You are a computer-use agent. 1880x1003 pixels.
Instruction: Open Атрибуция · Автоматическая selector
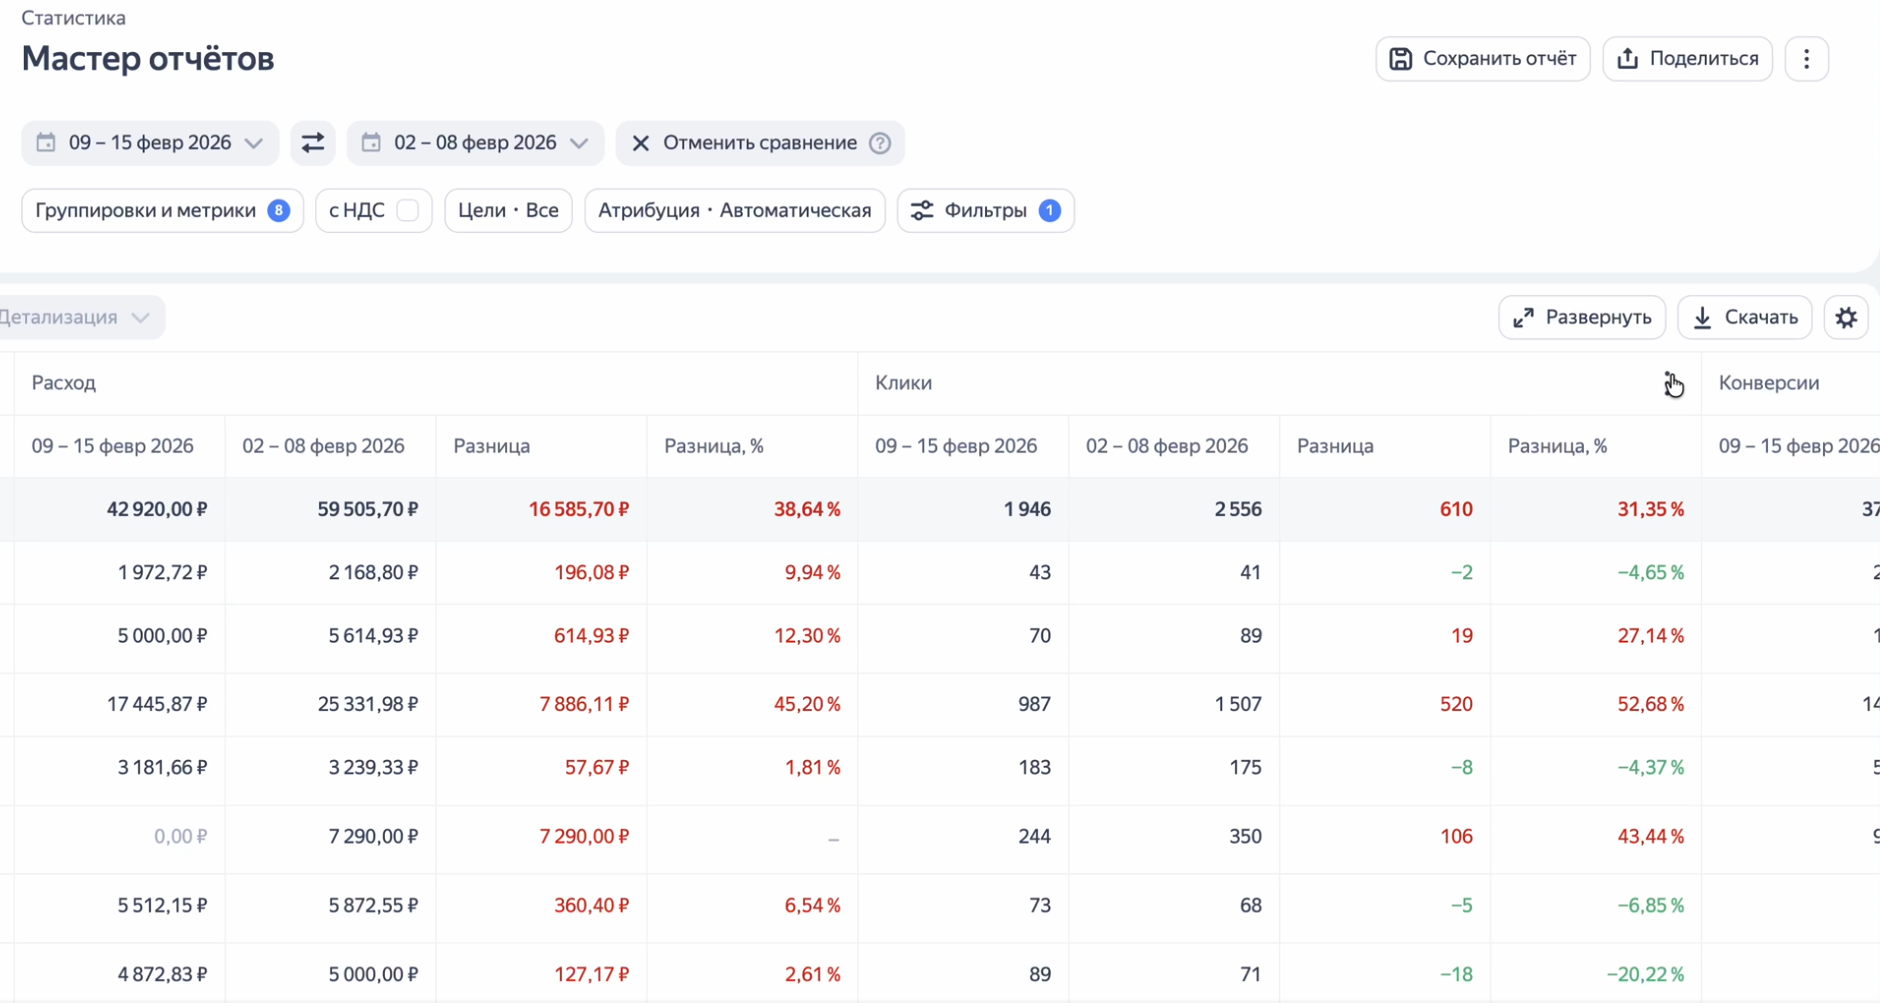point(734,211)
